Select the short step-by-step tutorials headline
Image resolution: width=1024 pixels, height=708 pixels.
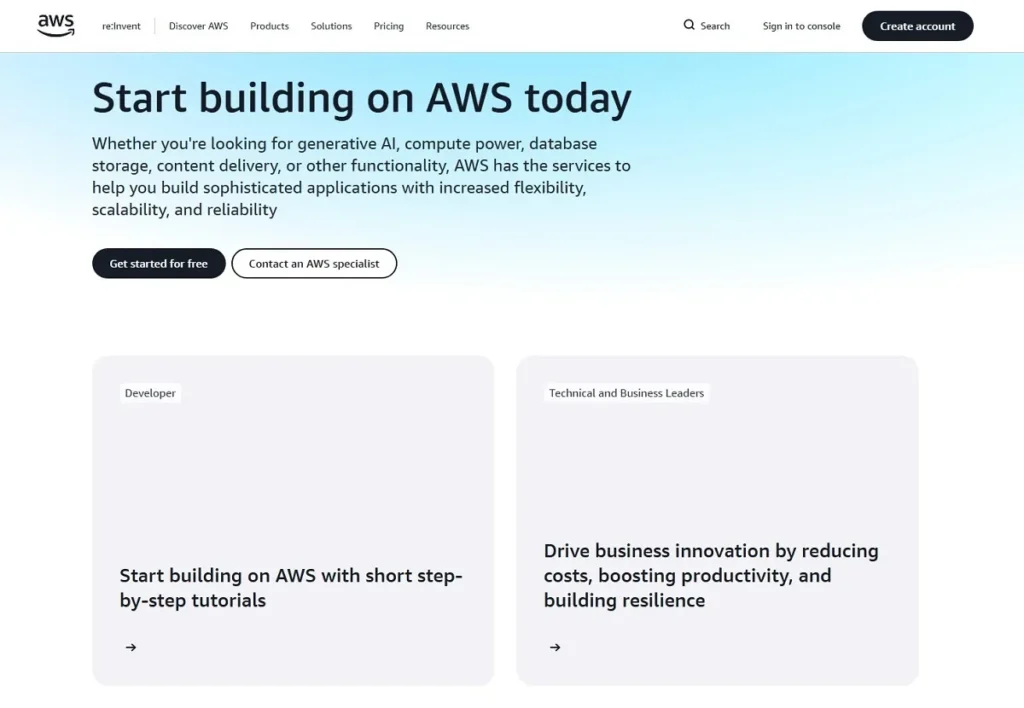coord(290,588)
